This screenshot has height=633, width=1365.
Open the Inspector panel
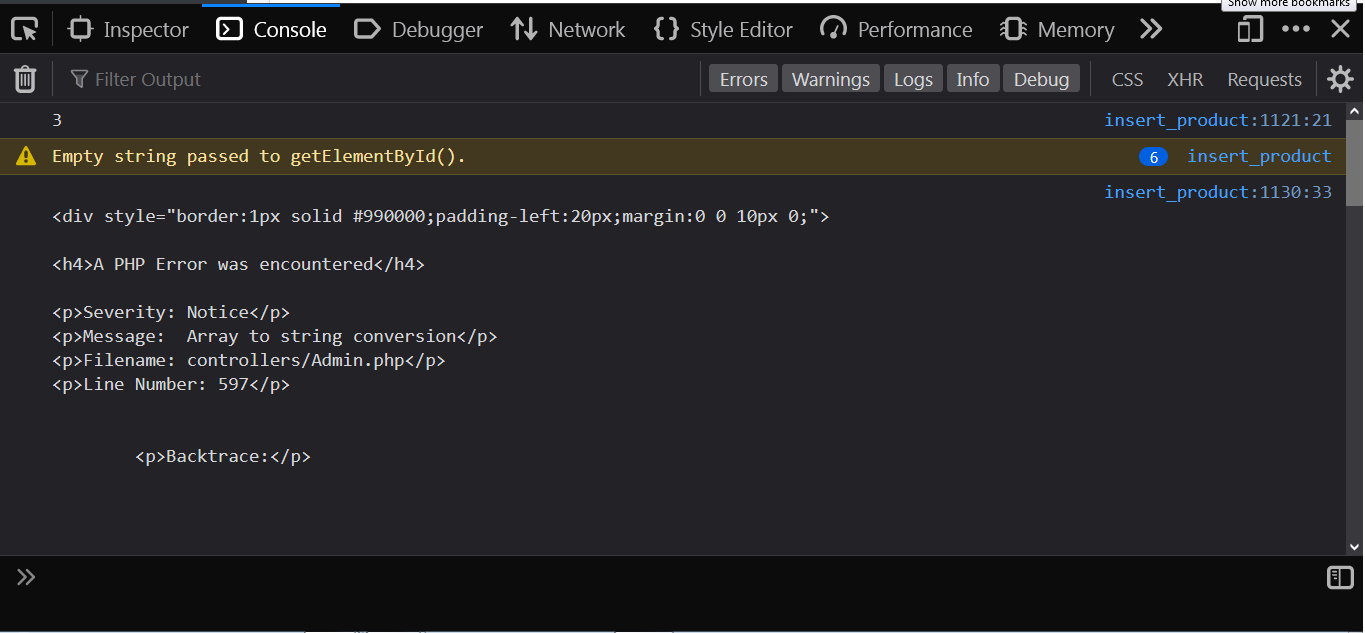[129, 30]
